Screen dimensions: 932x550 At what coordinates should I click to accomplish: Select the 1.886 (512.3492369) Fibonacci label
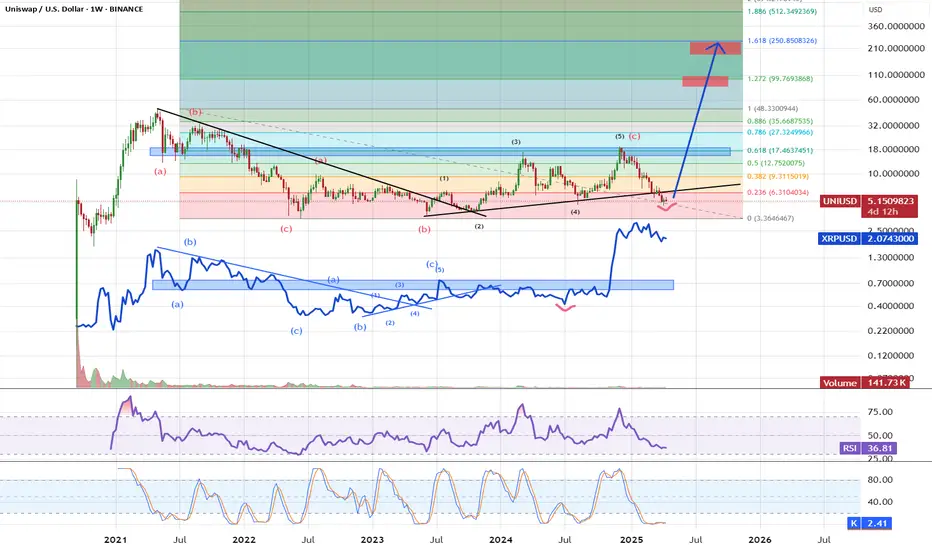[x=782, y=12]
